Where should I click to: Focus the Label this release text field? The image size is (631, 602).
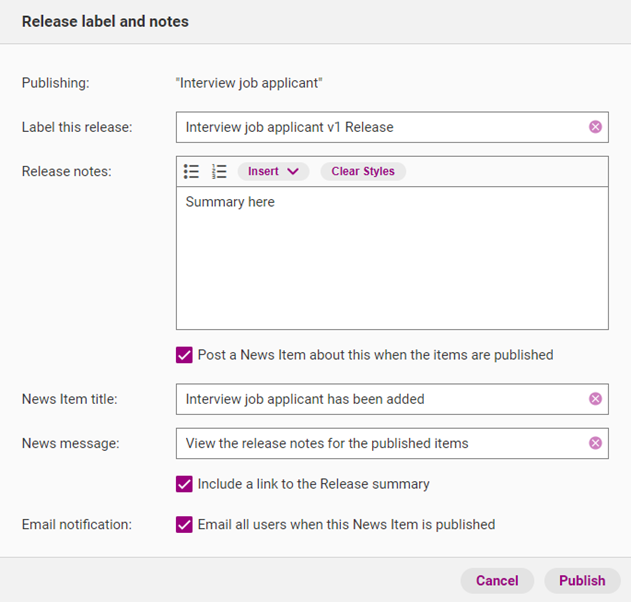(x=380, y=127)
